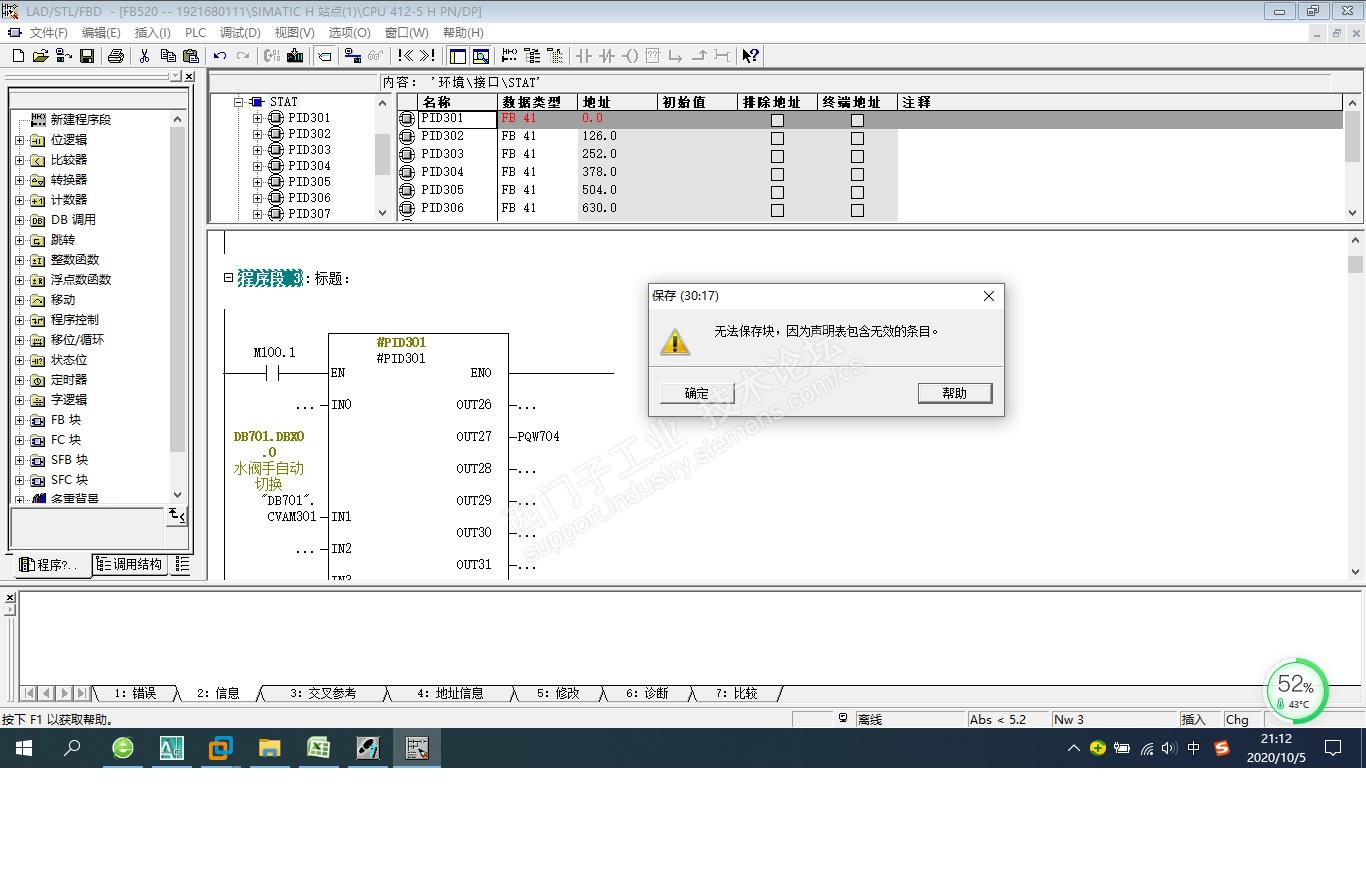
Task: Open the 编辑(E) menu
Action: (x=101, y=33)
